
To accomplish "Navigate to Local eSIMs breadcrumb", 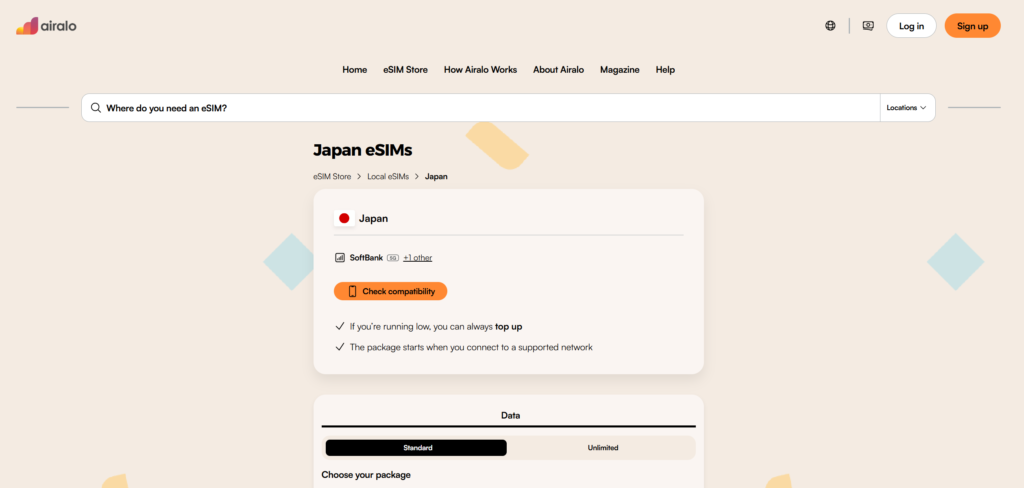I will tap(388, 177).
